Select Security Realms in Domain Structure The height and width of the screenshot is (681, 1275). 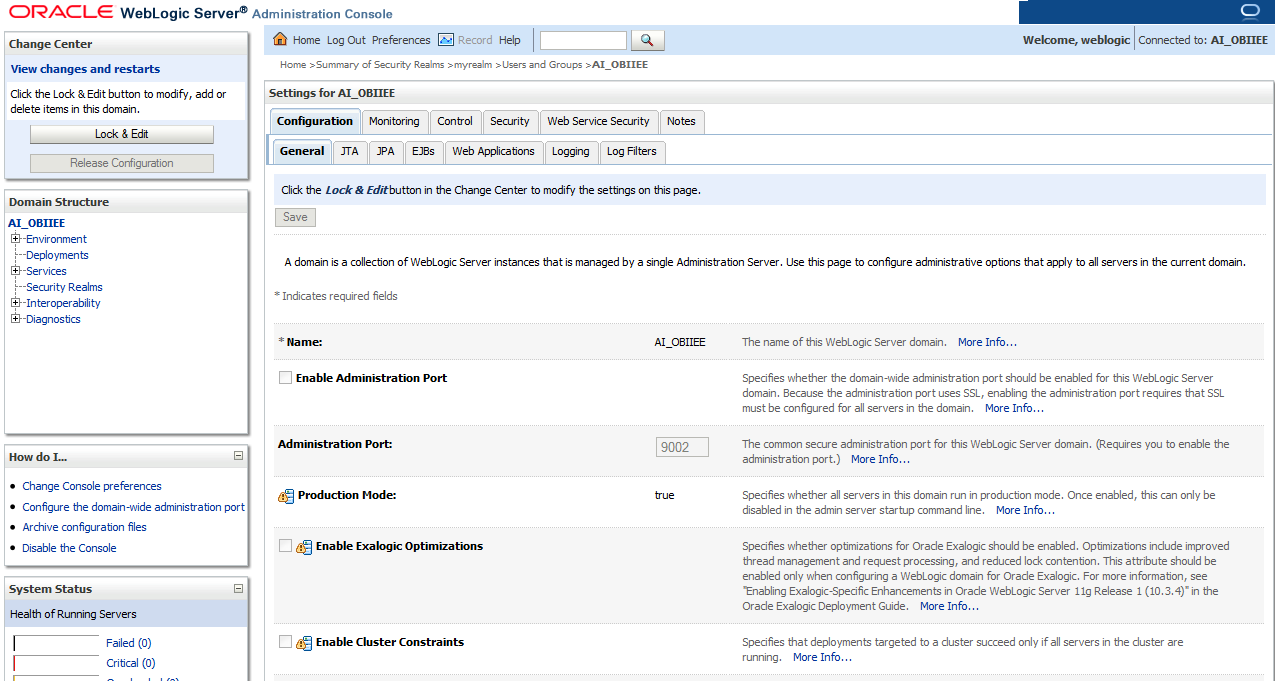point(64,287)
